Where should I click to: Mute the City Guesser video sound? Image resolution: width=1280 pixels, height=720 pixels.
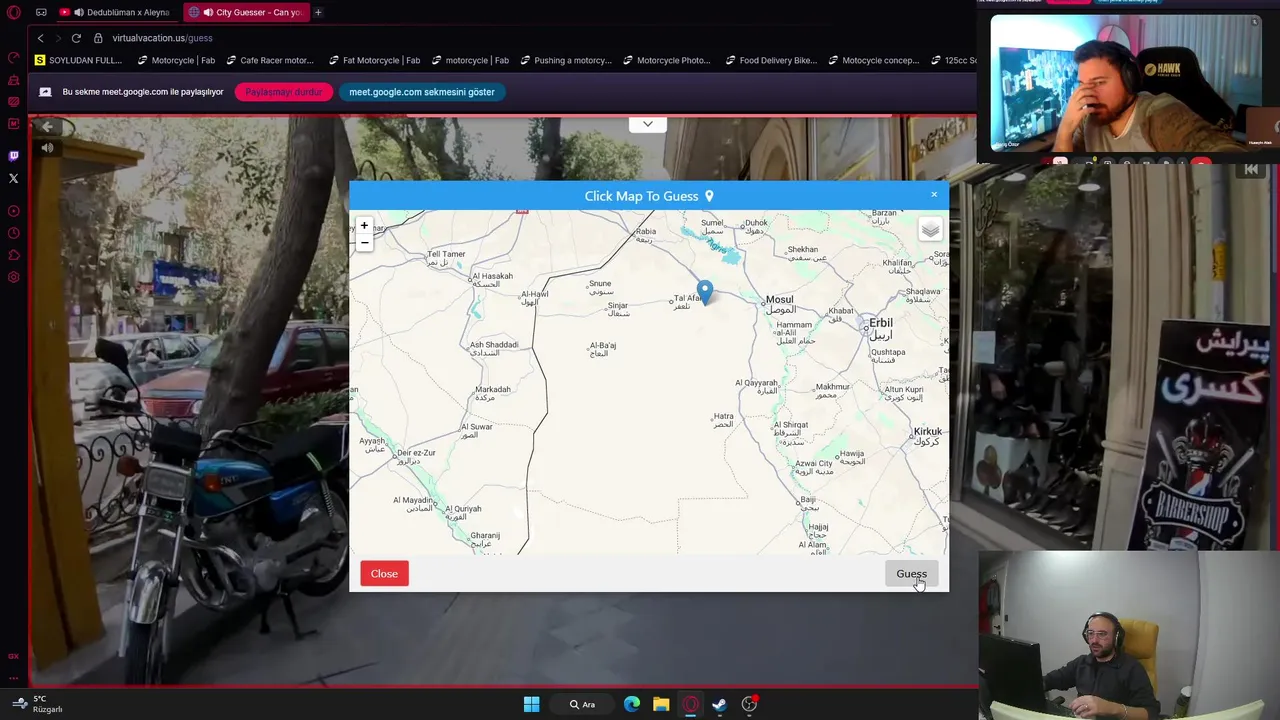click(x=47, y=148)
